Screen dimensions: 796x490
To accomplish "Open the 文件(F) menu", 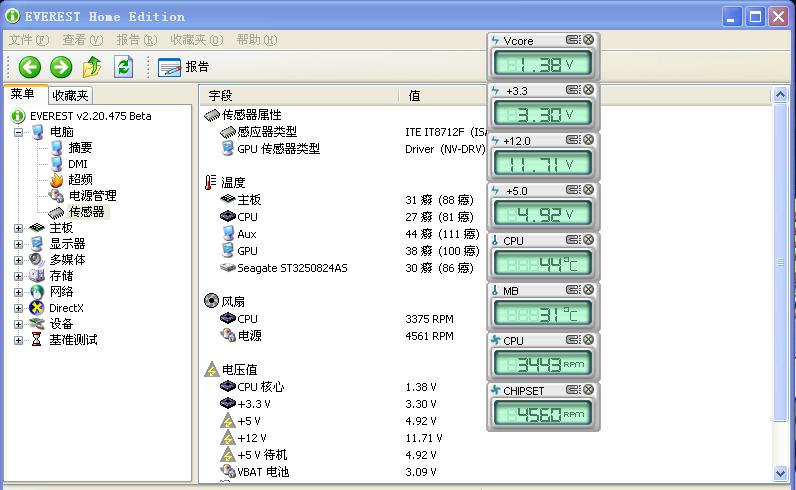I will (x=28, y=40).
